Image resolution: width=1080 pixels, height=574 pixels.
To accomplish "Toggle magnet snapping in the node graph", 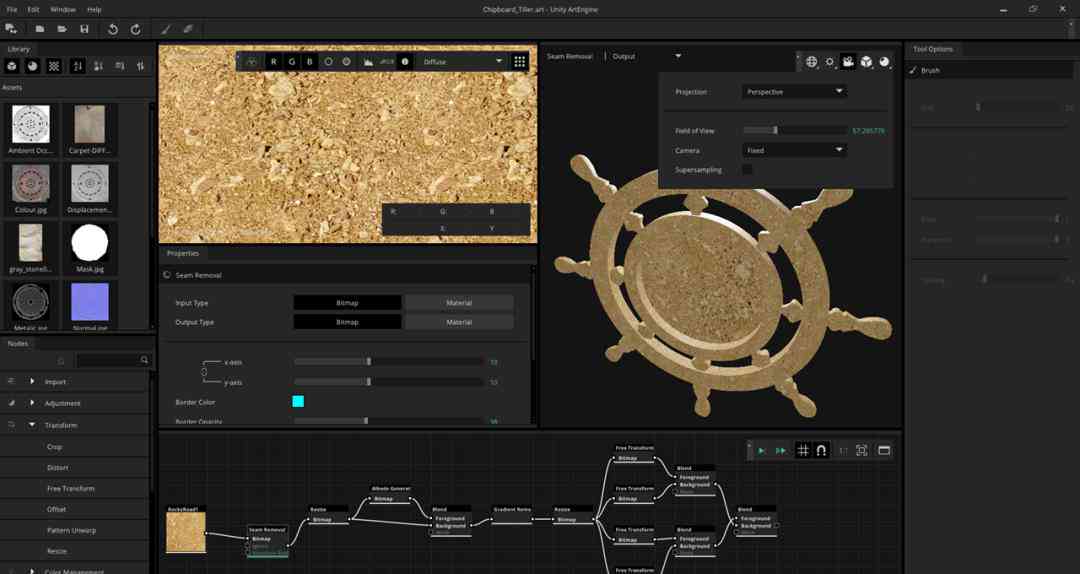I will coord(821,451).
